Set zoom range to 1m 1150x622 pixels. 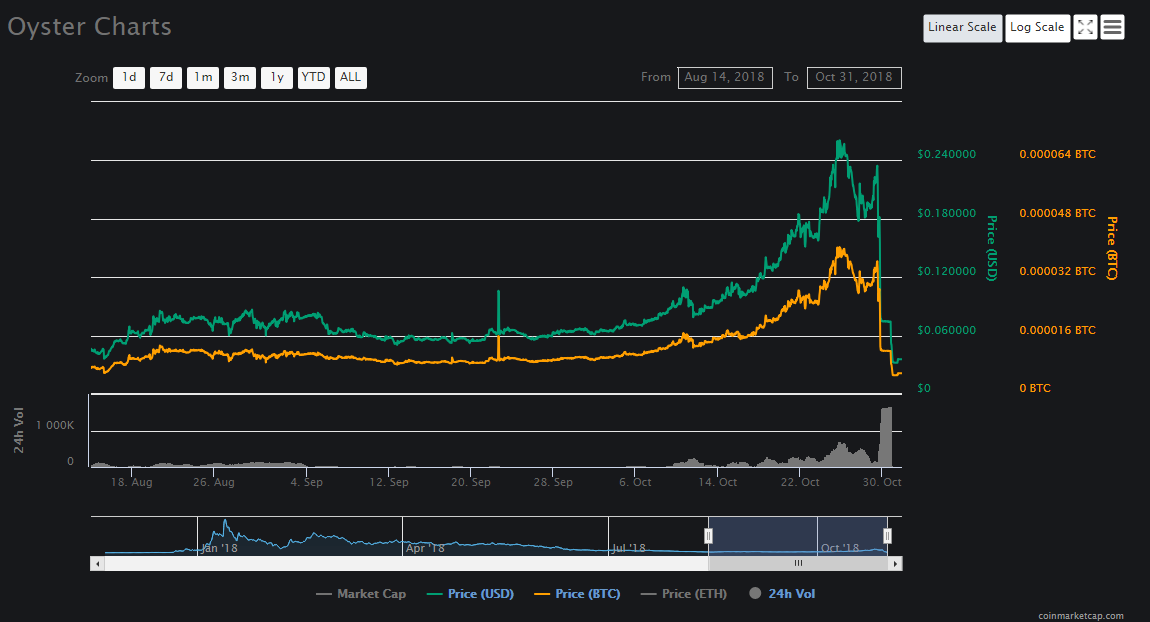point(203,77)
